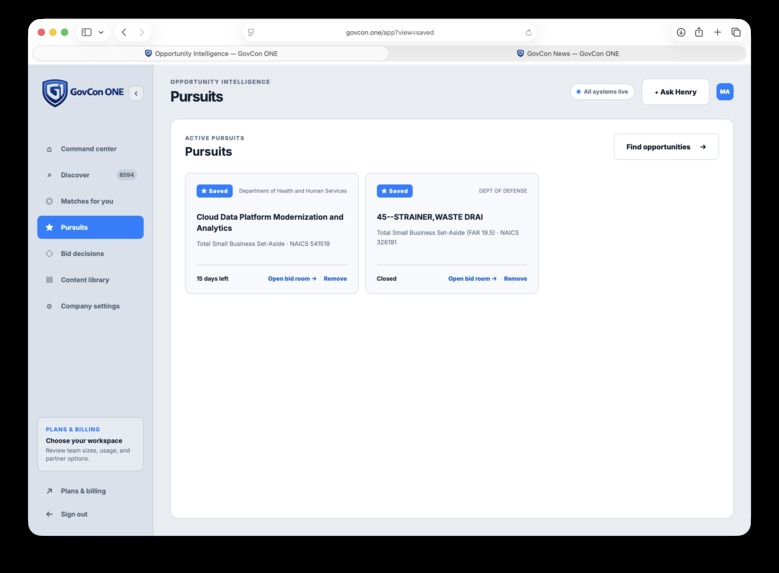Open the Choose your workspace billing card
This screenshot has height=573, width=779.
pos(90,444)
